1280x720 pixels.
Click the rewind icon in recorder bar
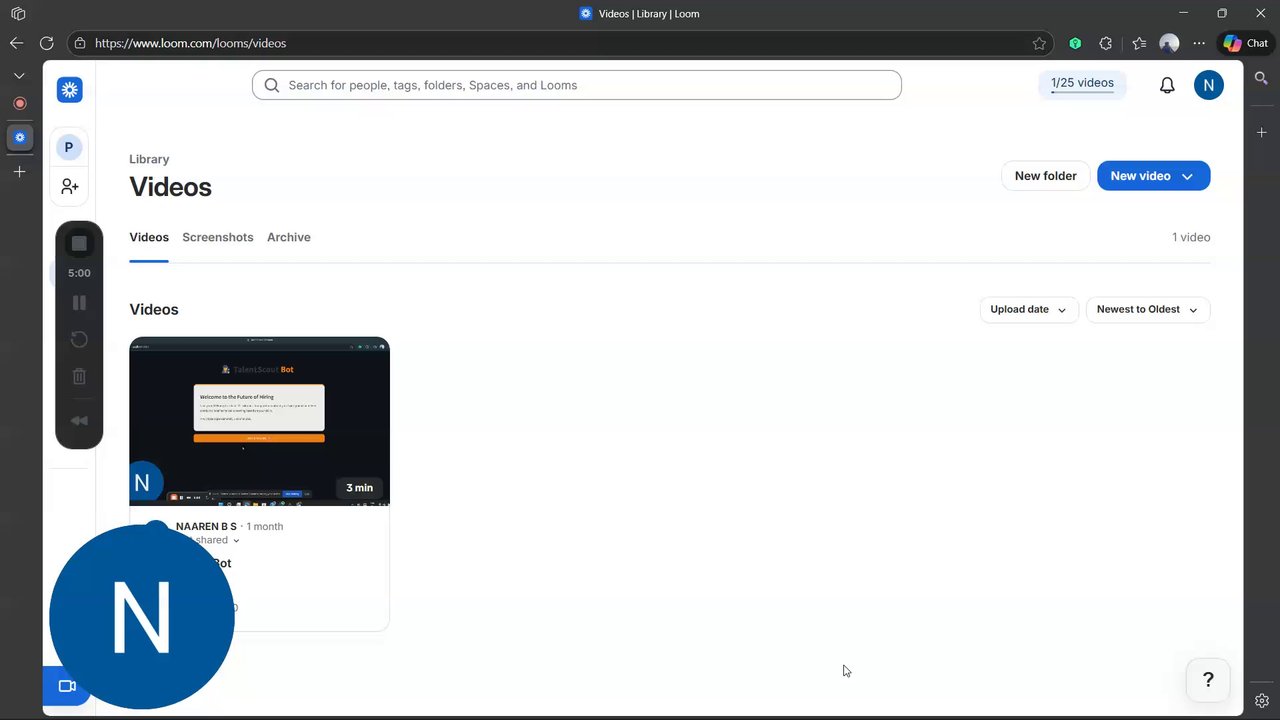tap(79, 421)
